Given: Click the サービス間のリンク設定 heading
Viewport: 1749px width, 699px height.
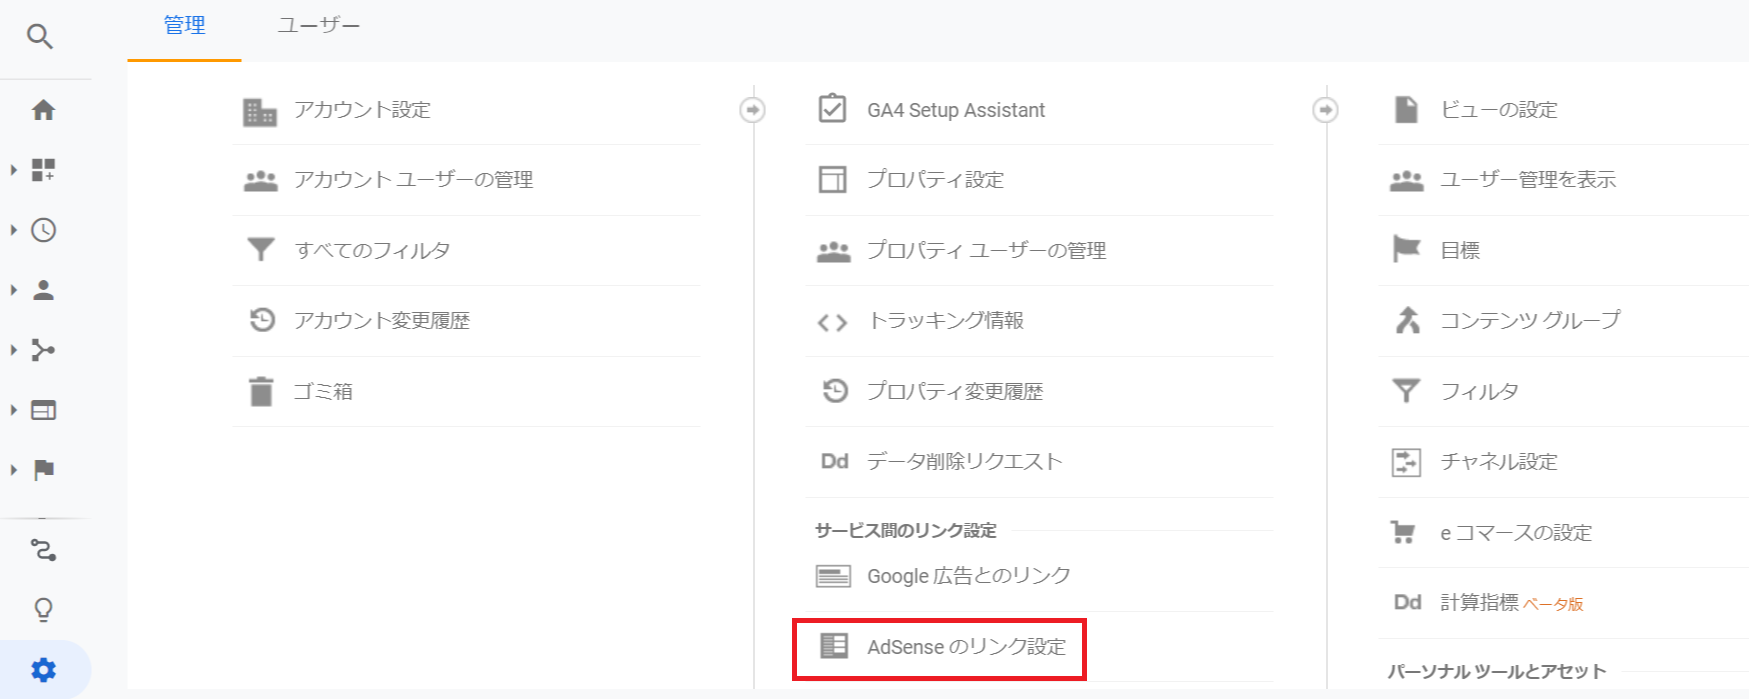Looking at the screenshot, I should (905, 531).
